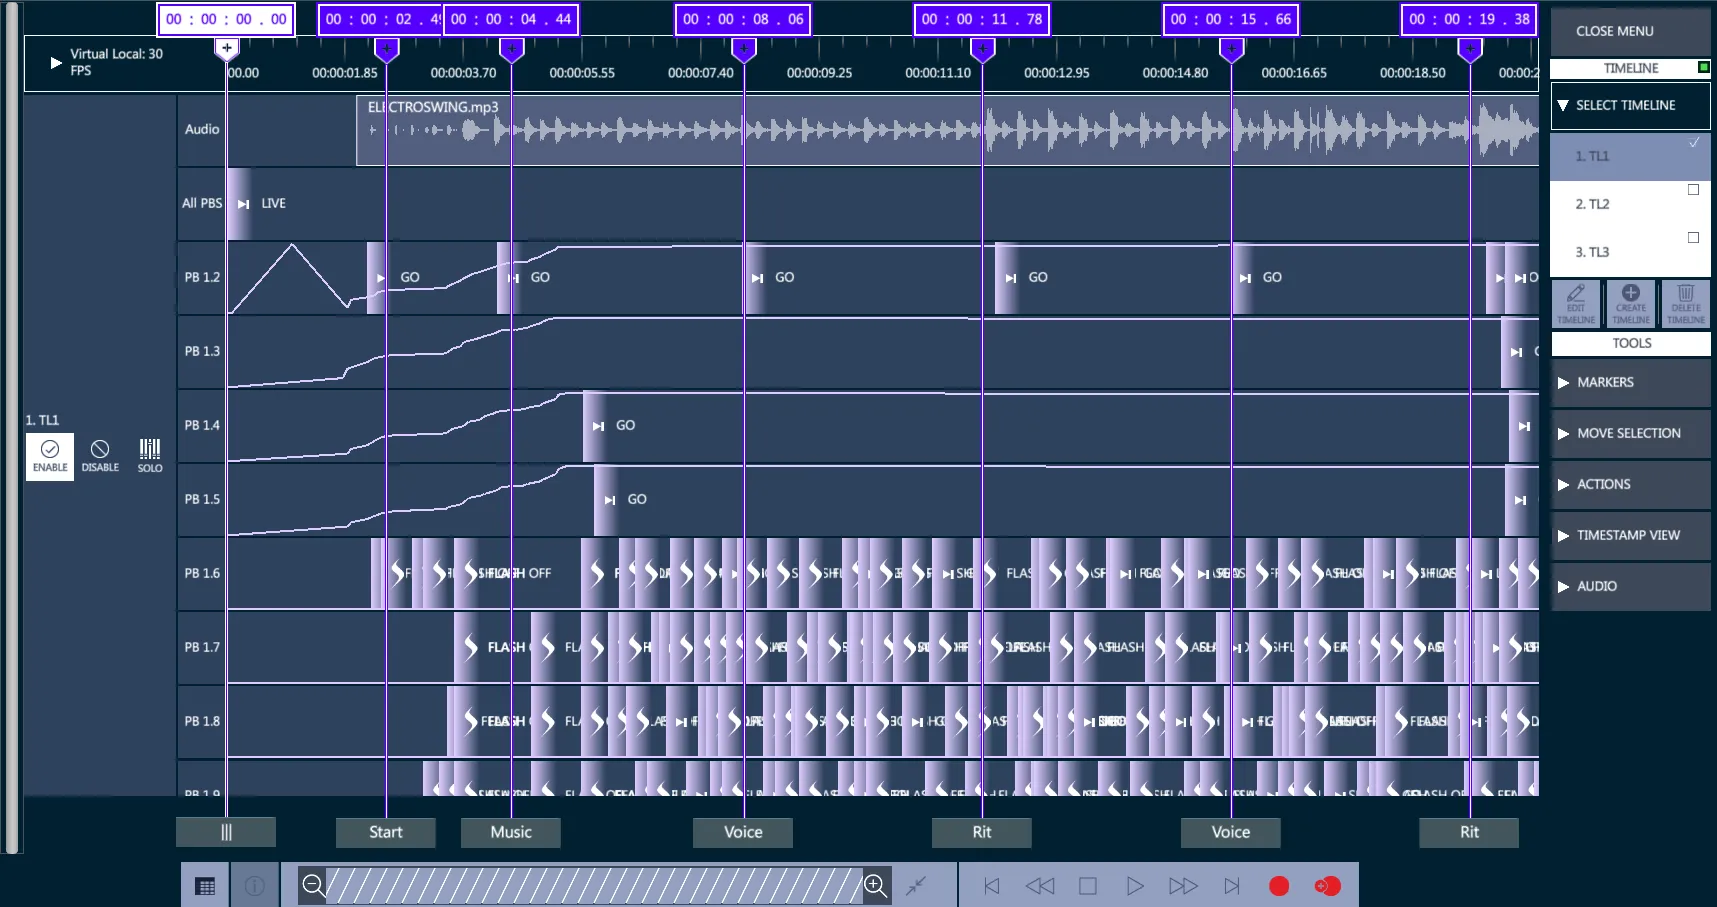1717x907 pixels.
Task: Click the 00:00:19.38 marker timecode box
Action: click(x=1469, y=19)
